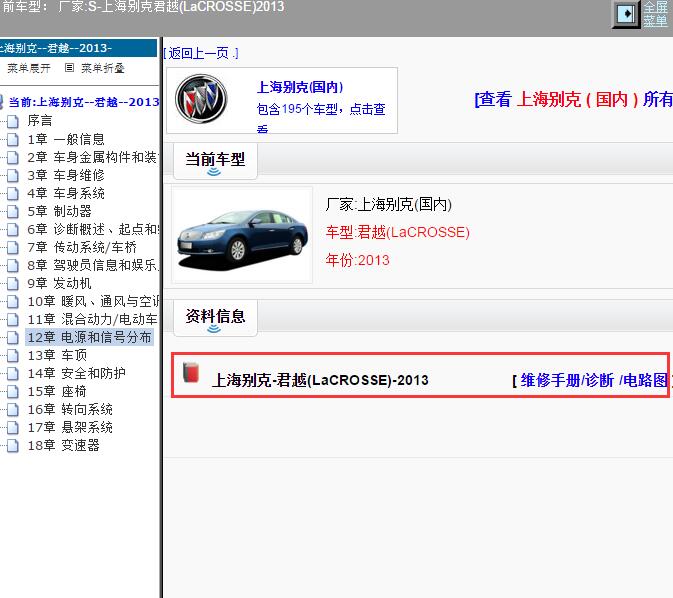673x598 pixels.
Task: Click page icon beside 1章 一般信息
Action: 13,140
